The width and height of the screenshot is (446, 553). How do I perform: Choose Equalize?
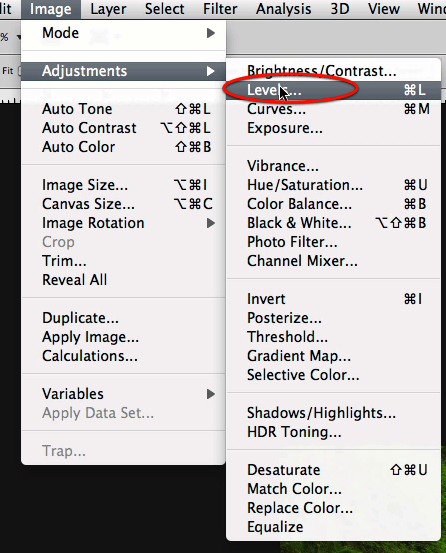click(333, 527)
